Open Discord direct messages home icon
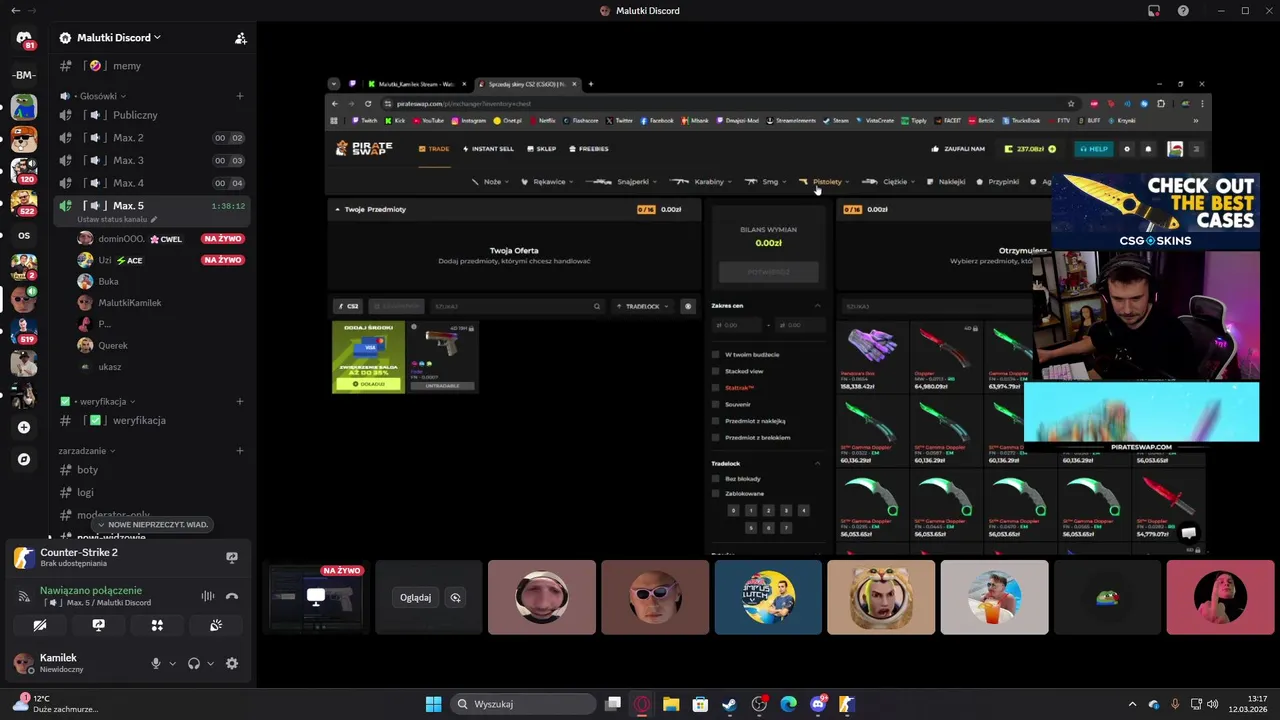This screenshot has height=720, width=1280. 24,39
